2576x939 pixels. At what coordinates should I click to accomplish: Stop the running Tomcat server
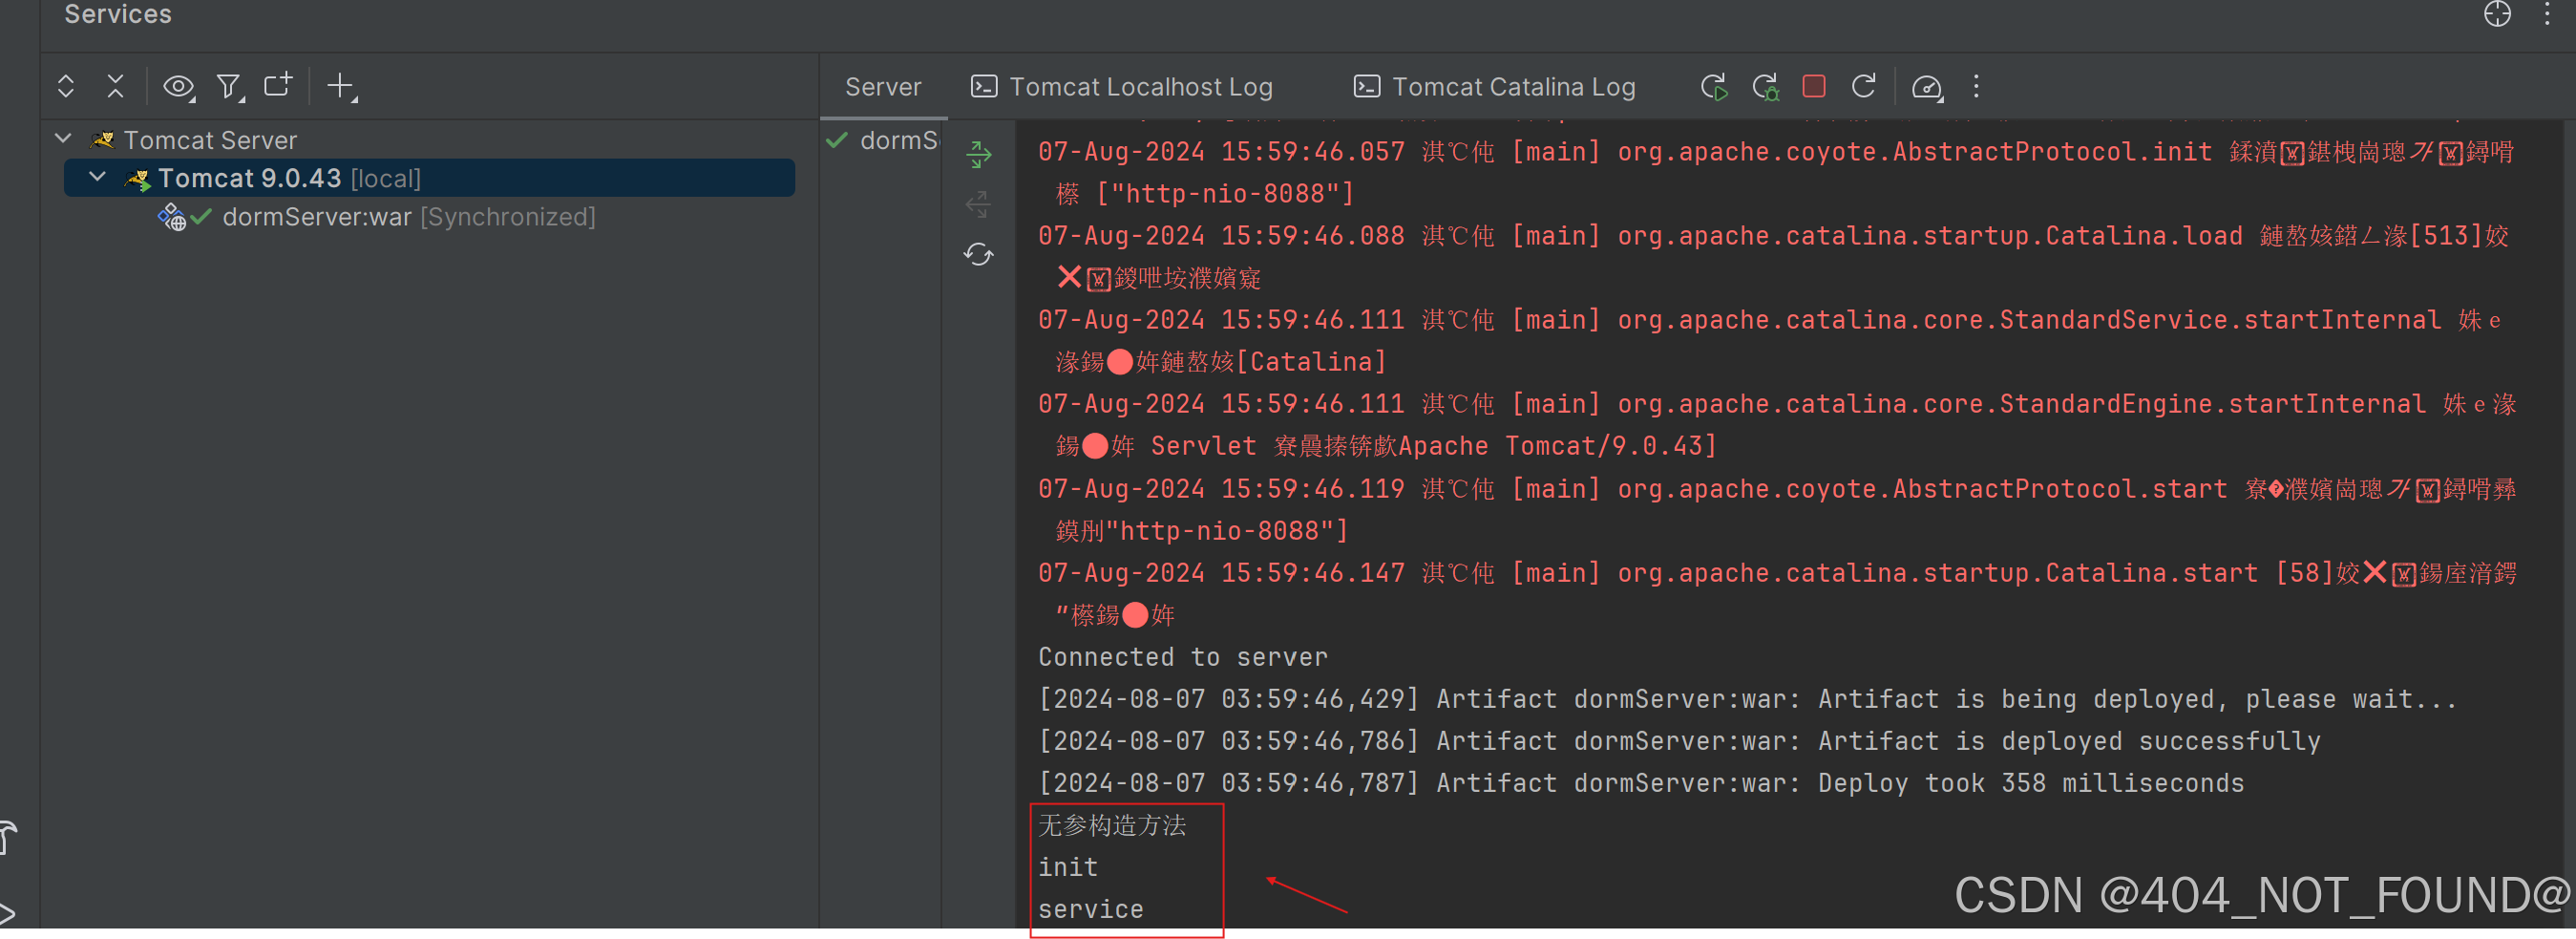coord(1814,86)
